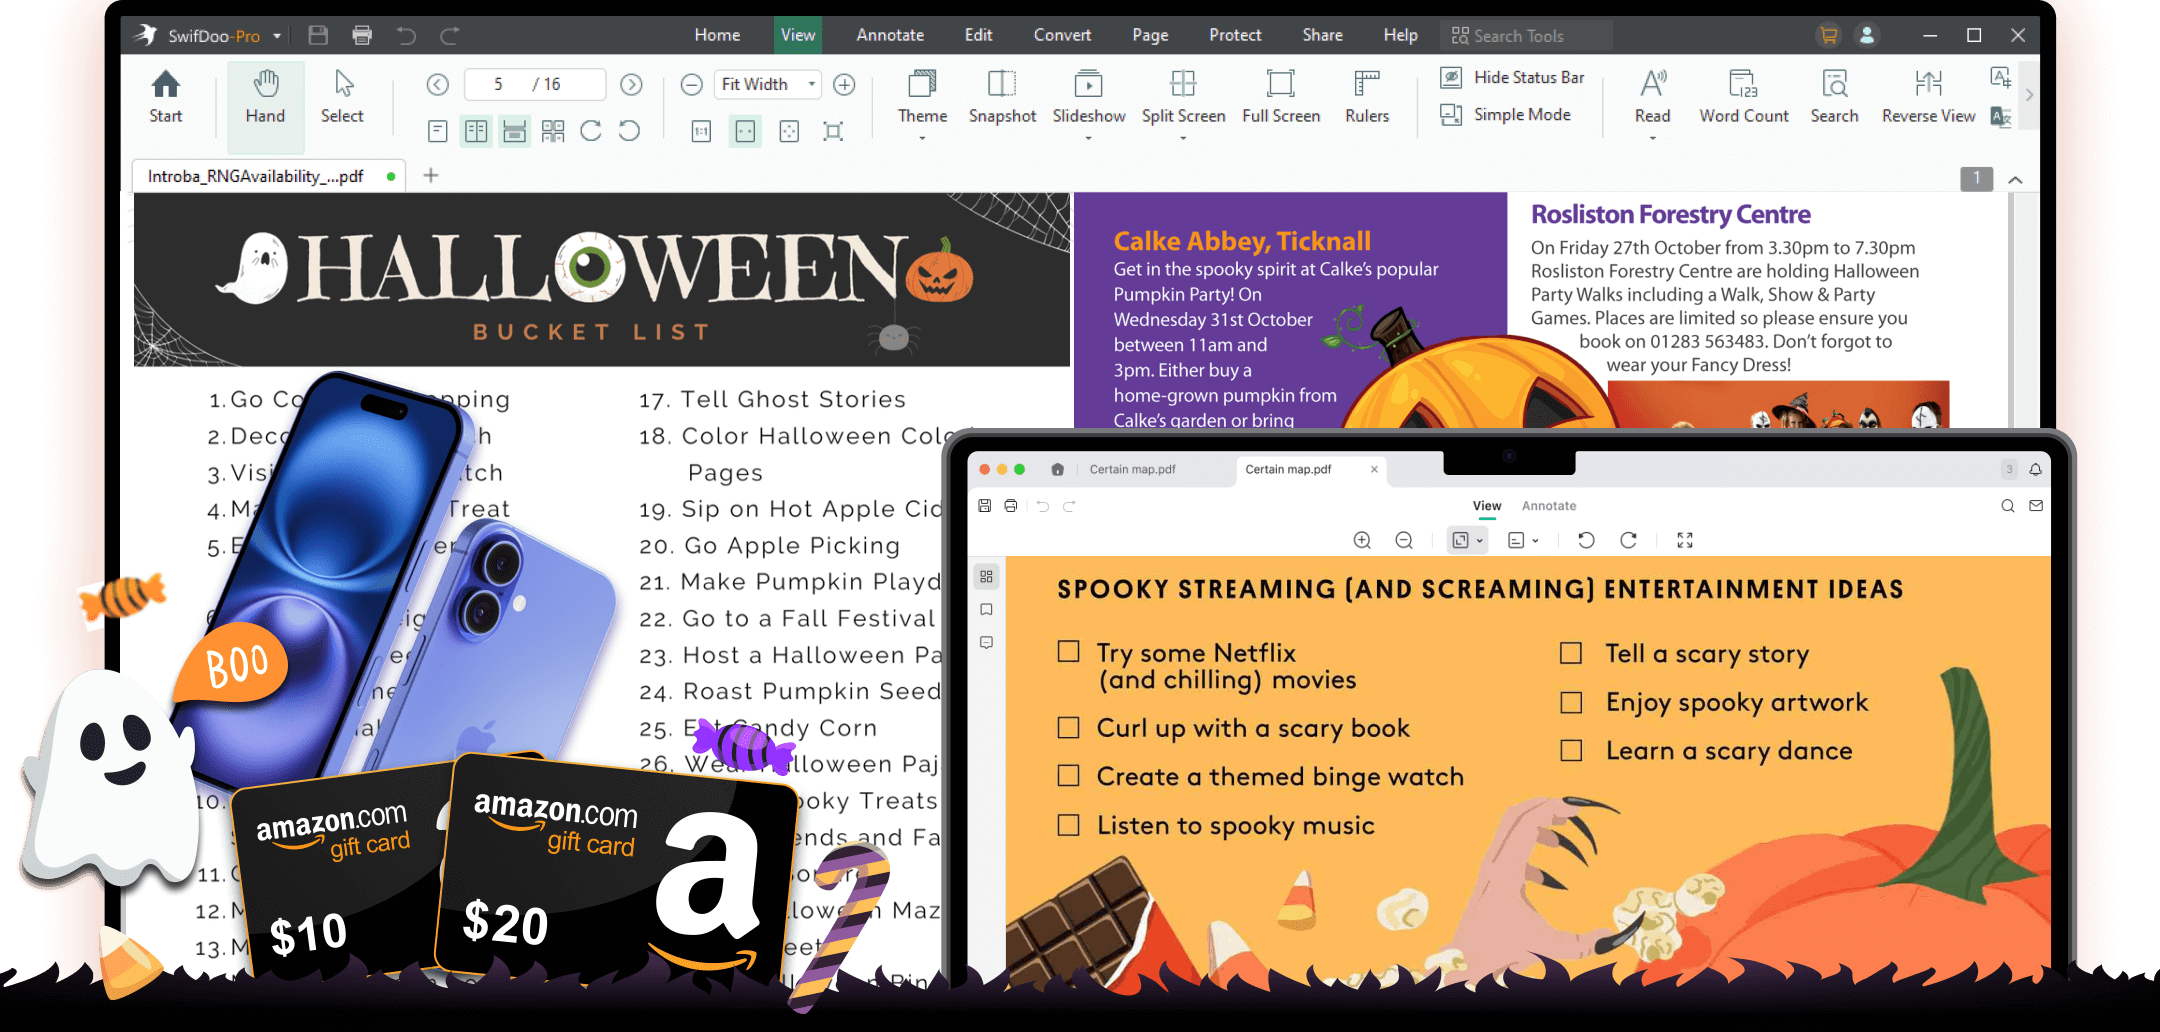Choose the Select cursor tool

click(x=342, y=96)
